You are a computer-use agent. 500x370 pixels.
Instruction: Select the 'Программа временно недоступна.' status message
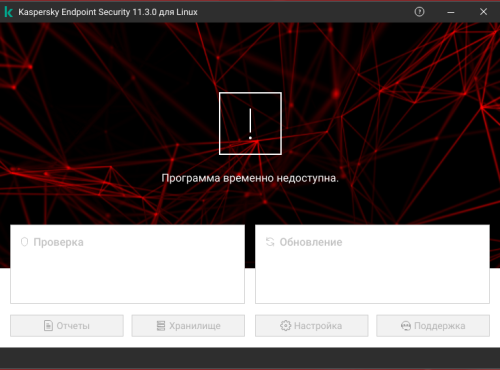[250, 178]
